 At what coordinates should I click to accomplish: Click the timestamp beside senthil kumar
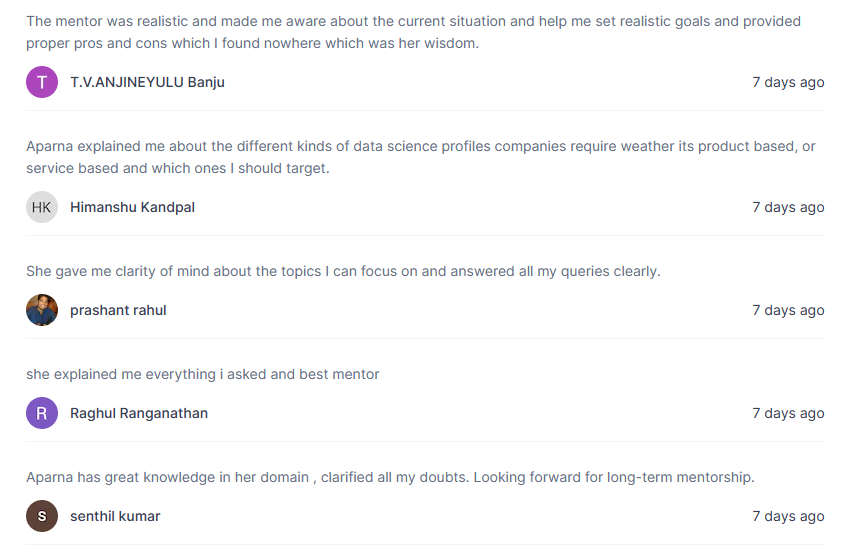click(788, 516)
